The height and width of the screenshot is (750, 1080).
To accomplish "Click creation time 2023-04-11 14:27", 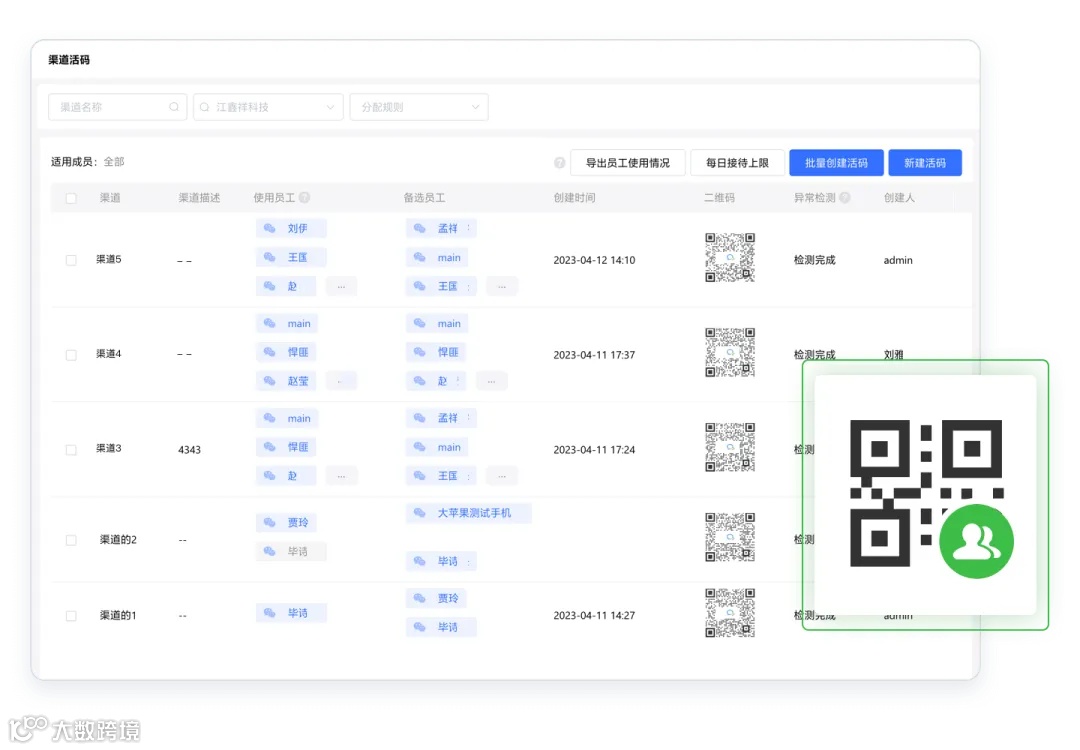I will 594,616.
